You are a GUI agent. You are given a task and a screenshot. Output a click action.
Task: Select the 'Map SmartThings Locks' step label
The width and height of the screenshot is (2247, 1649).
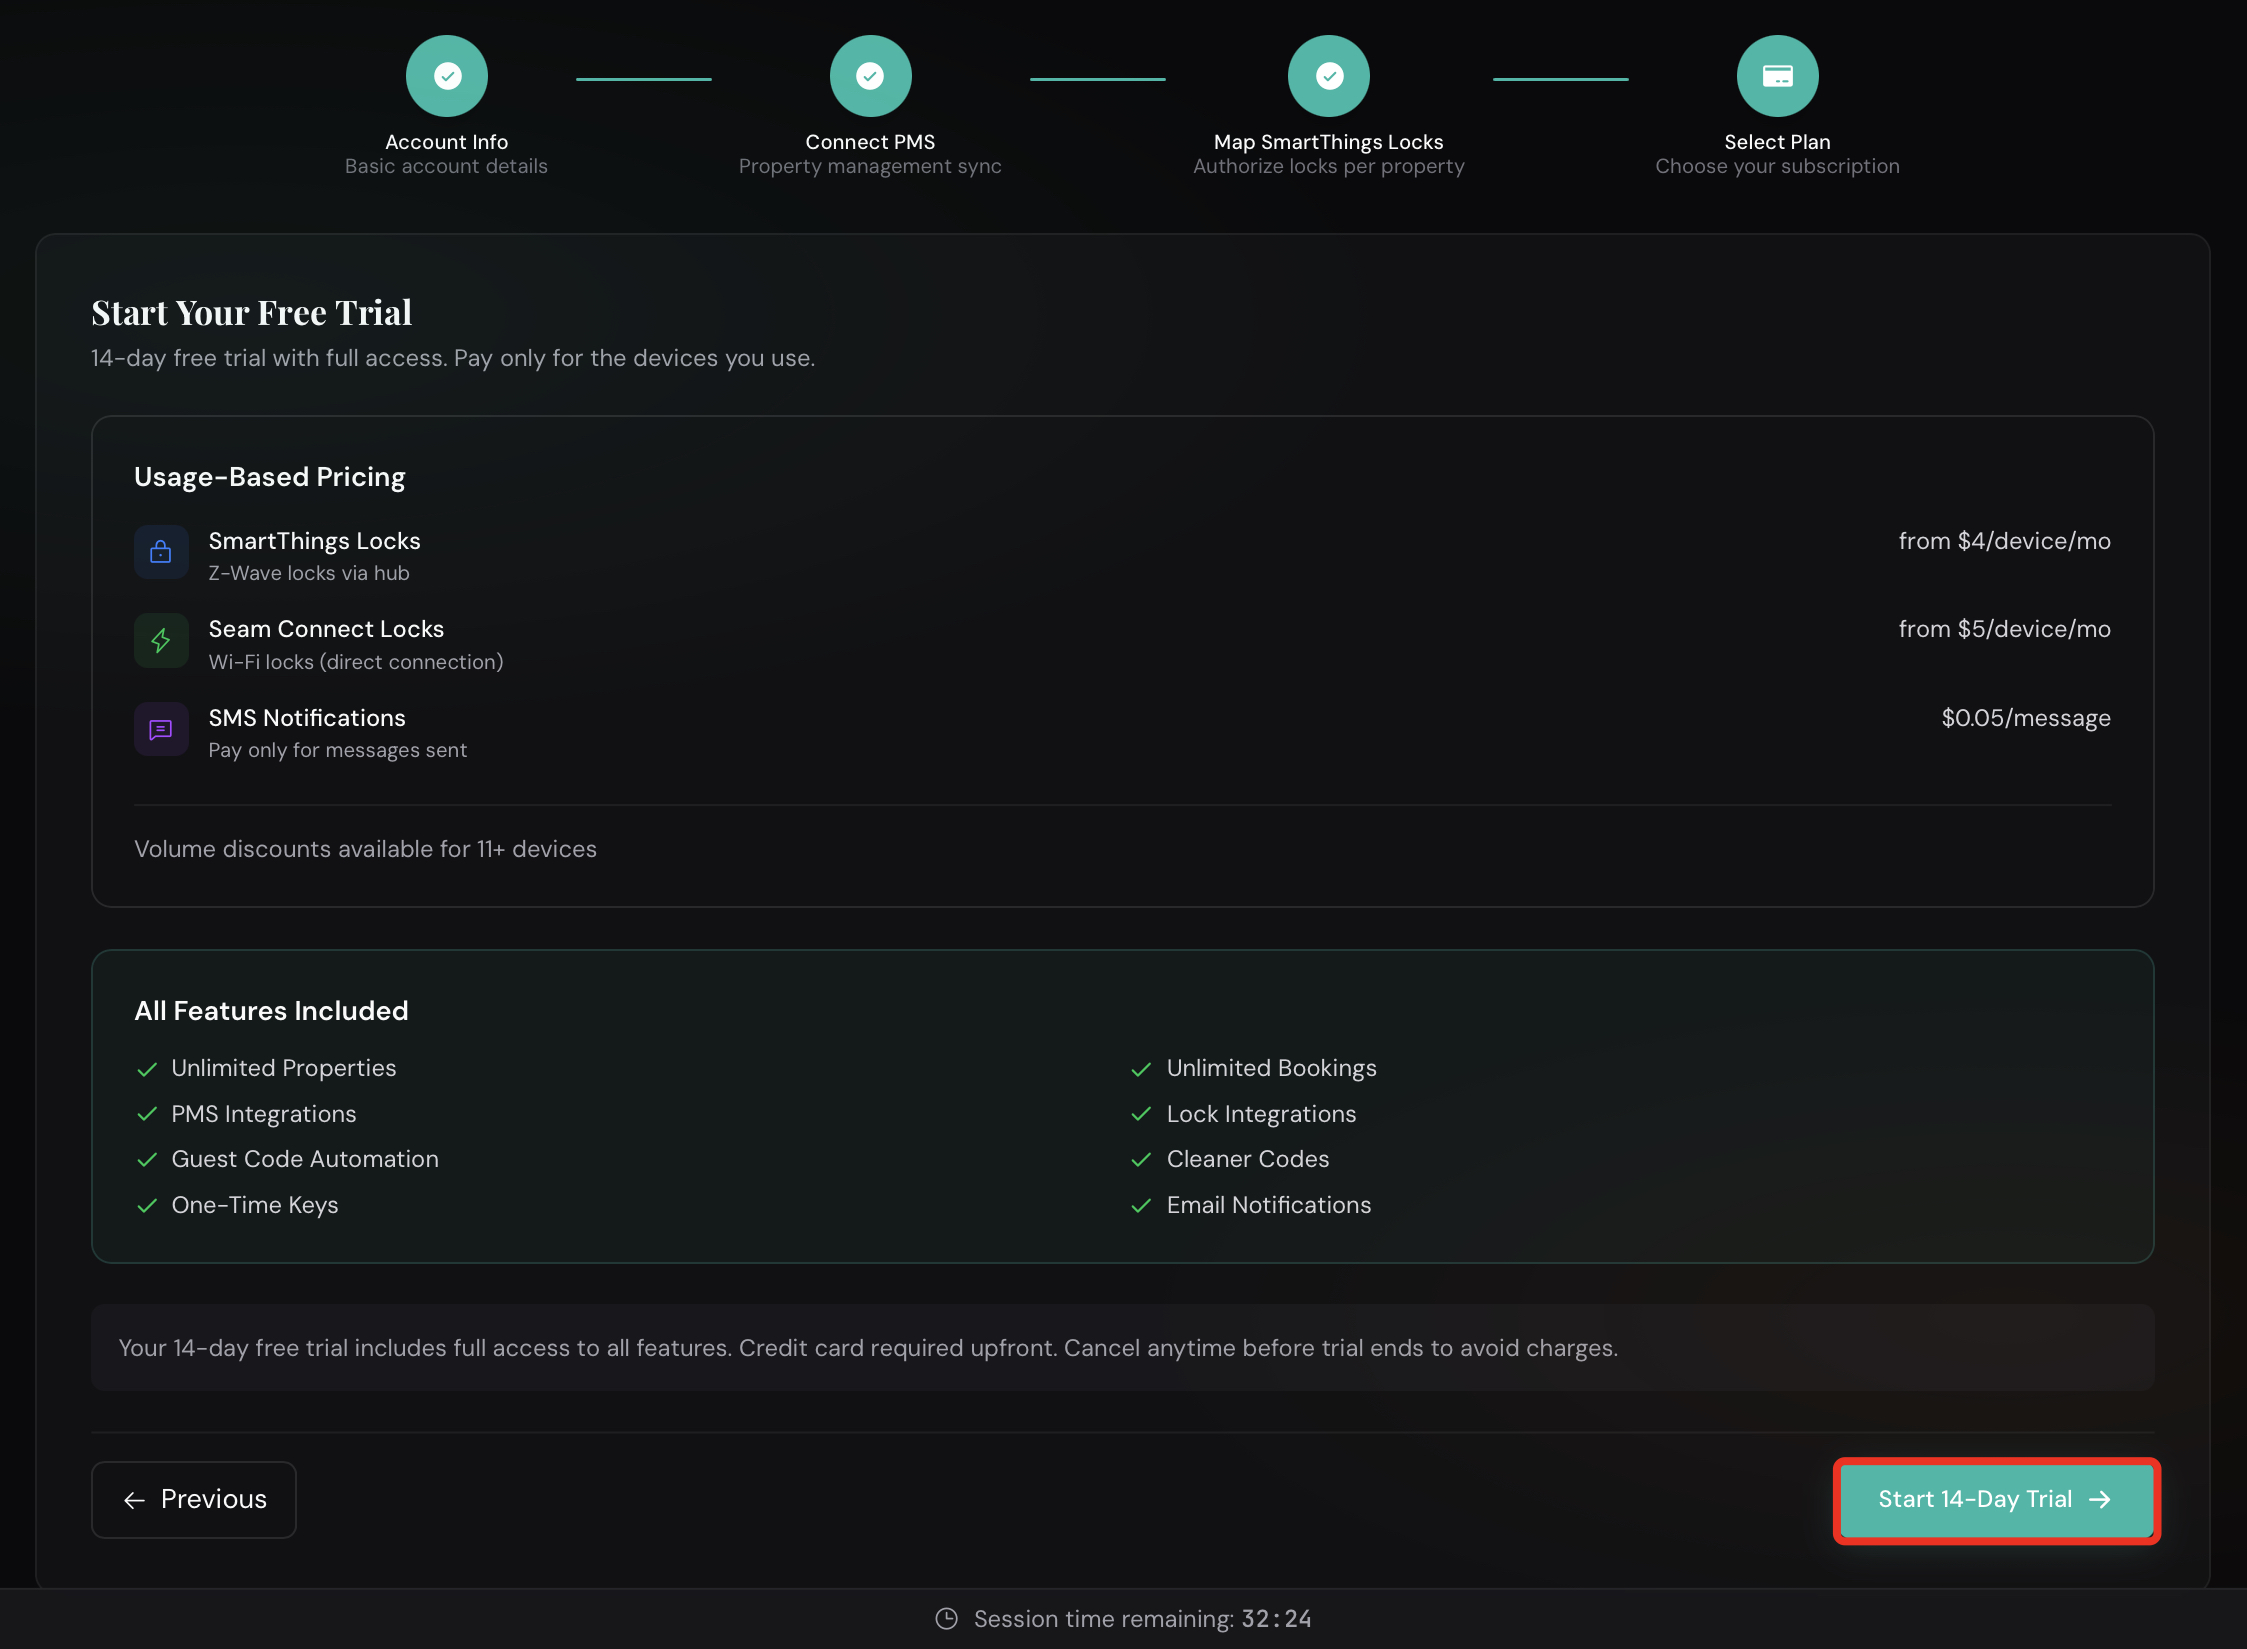pos(1329,142)
